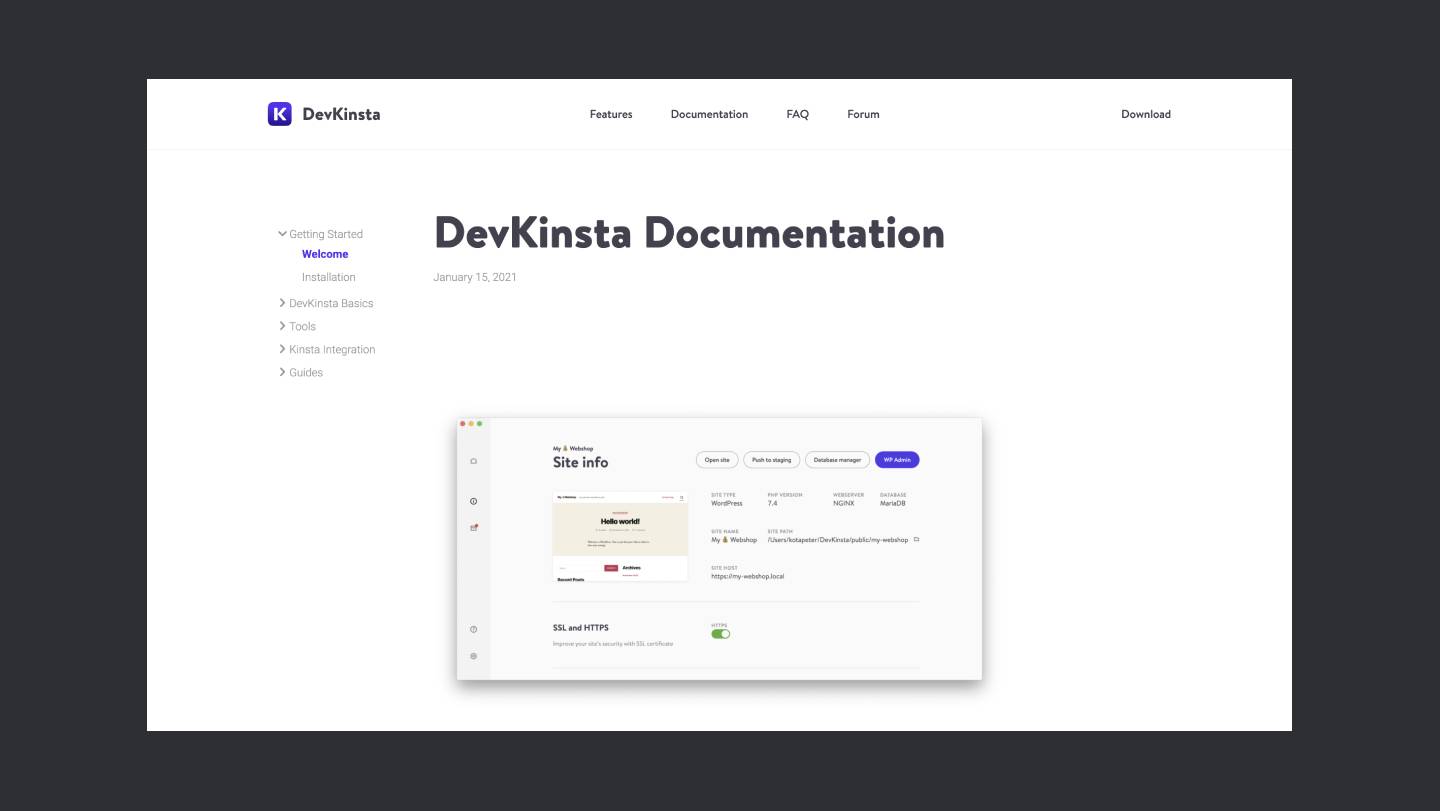Click the DevKinsta Basics sidebar label
The width and height of the screenshot is (1440, 811).
(331, 303)
